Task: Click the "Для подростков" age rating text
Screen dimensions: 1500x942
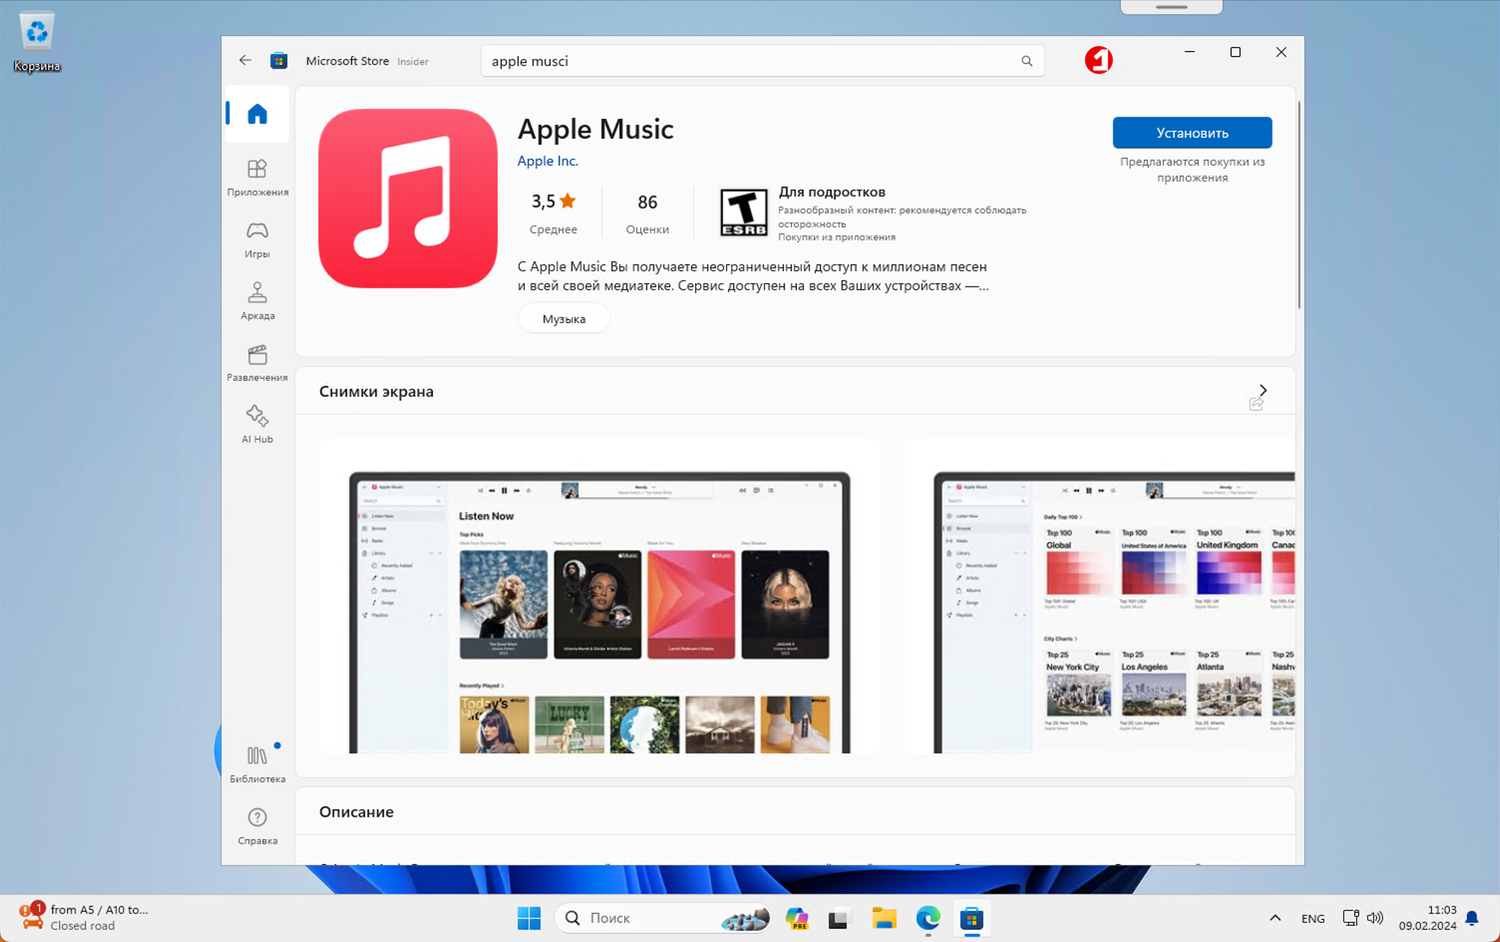Action: click(832, 192)
